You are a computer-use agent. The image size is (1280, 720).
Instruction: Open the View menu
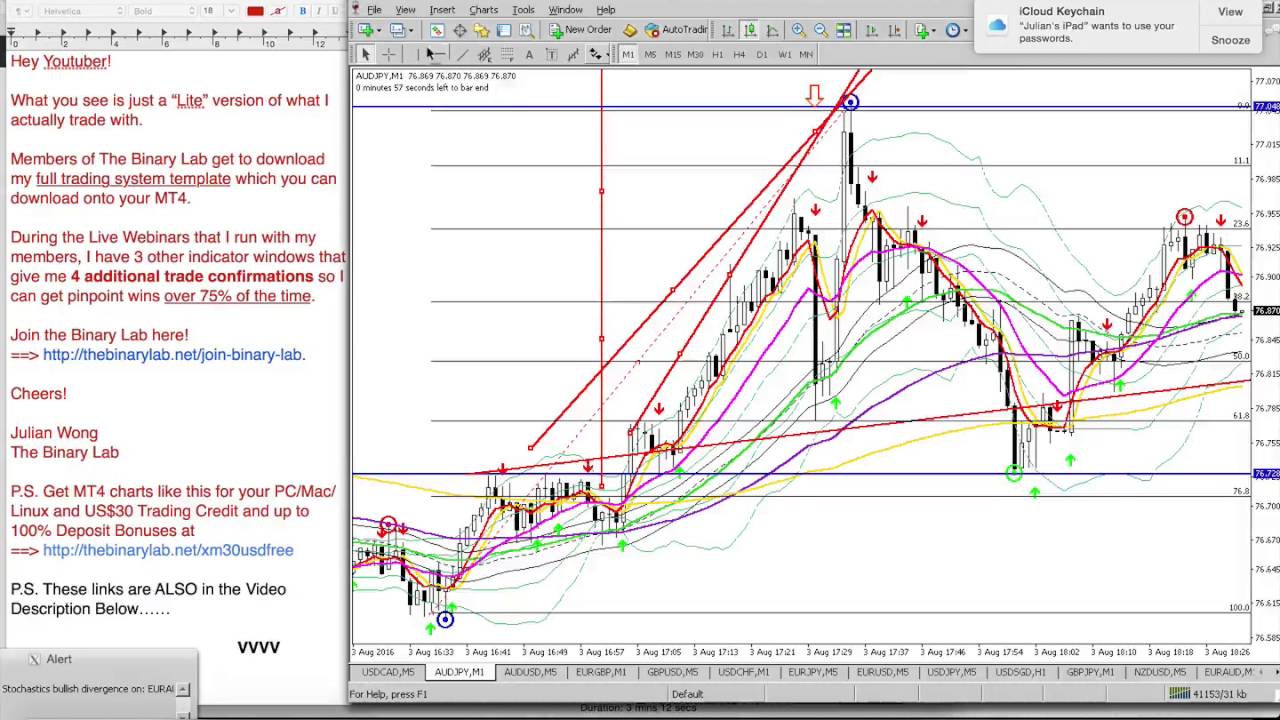pos(405,9)
